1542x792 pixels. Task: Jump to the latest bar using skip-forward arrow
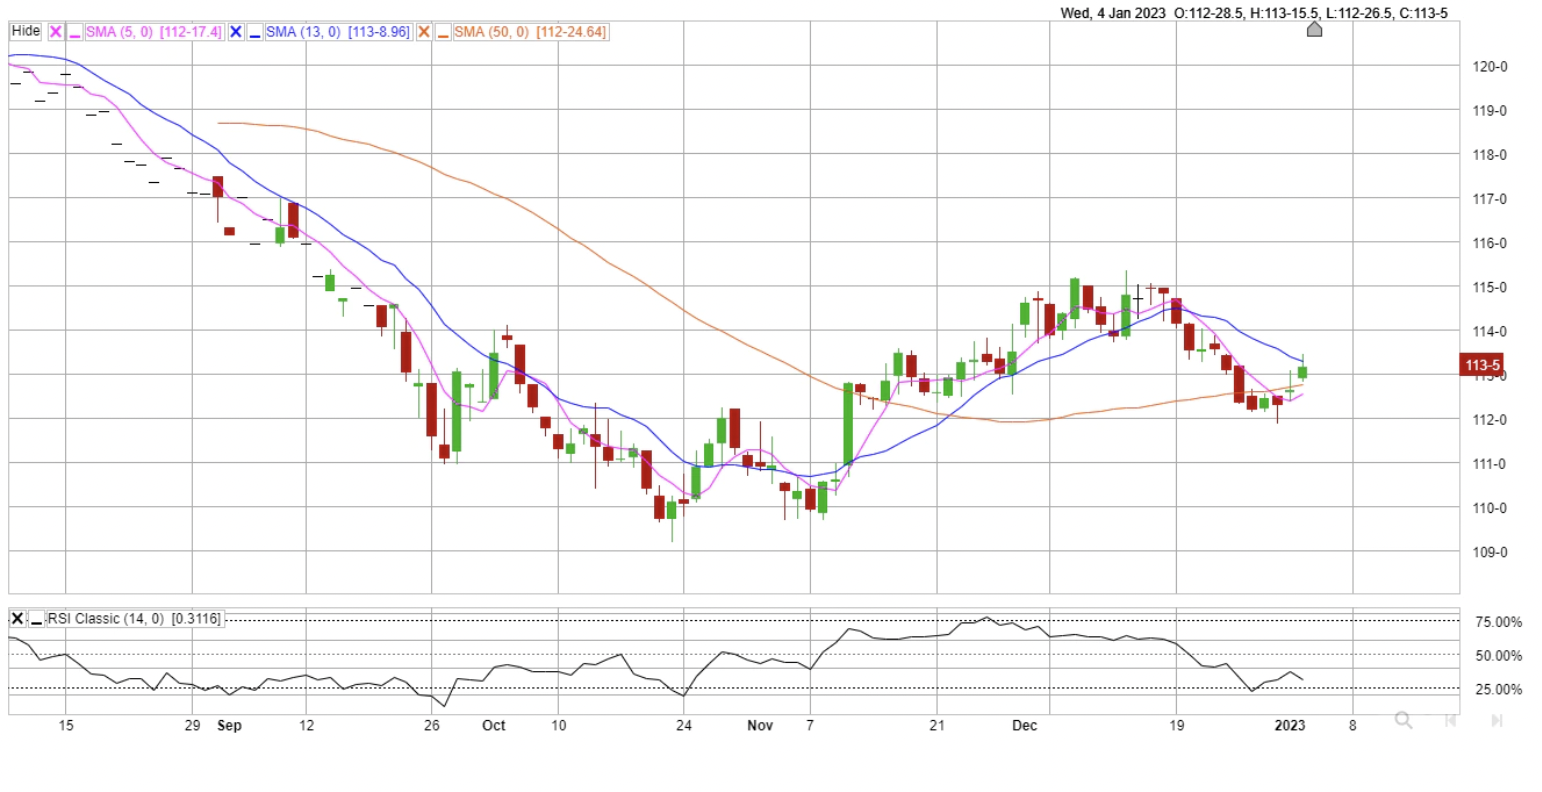1496,720
